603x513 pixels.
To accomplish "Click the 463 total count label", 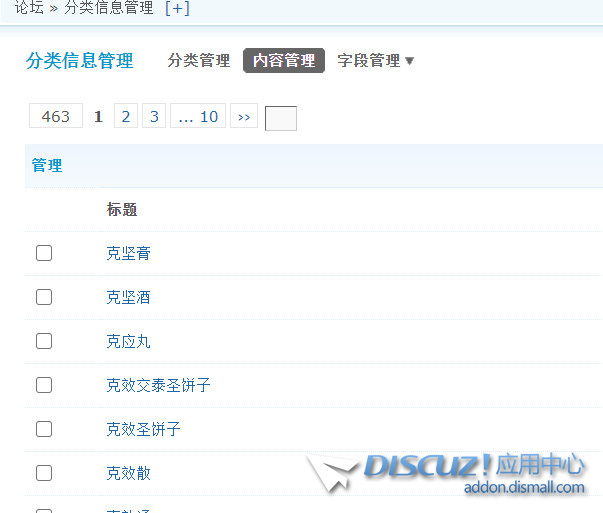I will (x=56, y=116).
